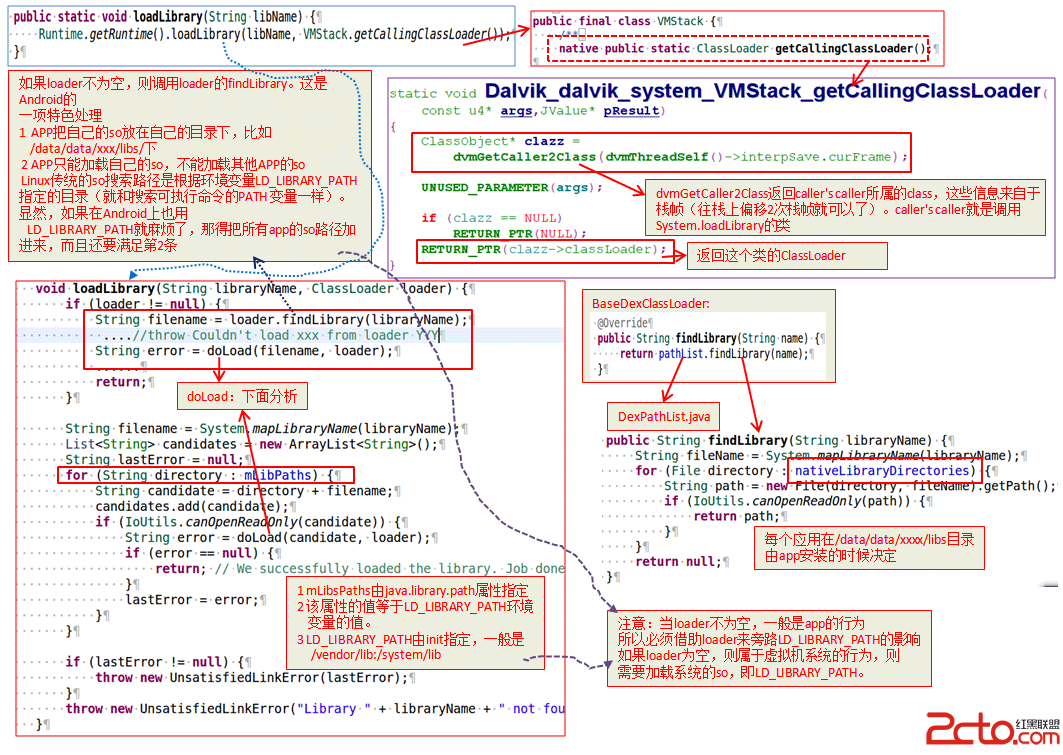Click the 'Runtime.getRuntime().loadLibrary(libName, ...' code line
This screenshot has height=755, width=1063.
pos(274,34)
